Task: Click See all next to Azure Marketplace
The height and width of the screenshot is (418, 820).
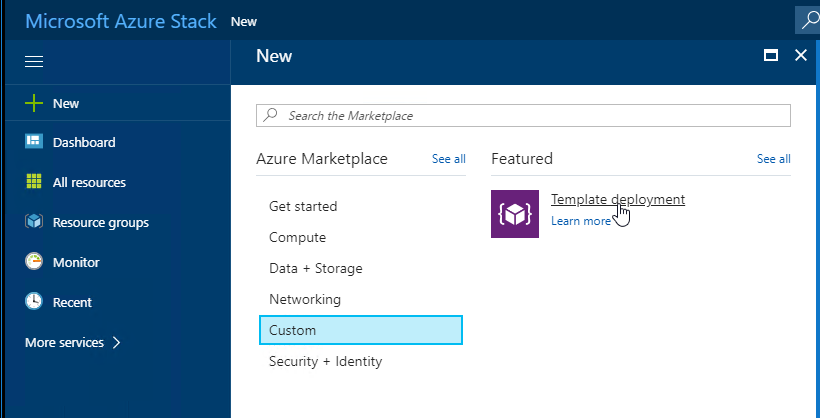Action: (x=448, y=159)
